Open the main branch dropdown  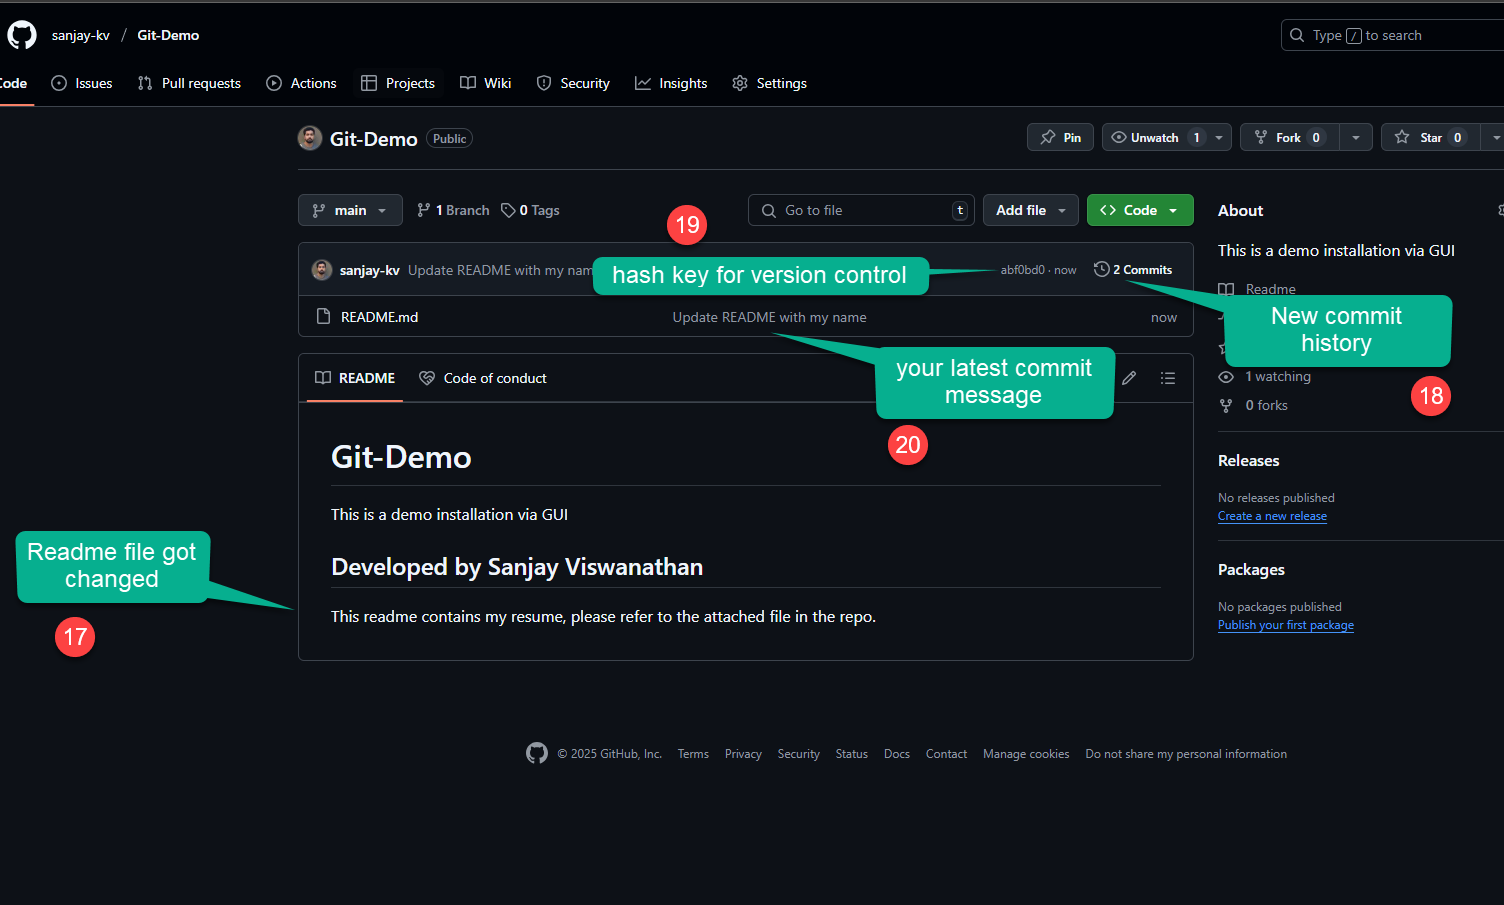point(350,210)
